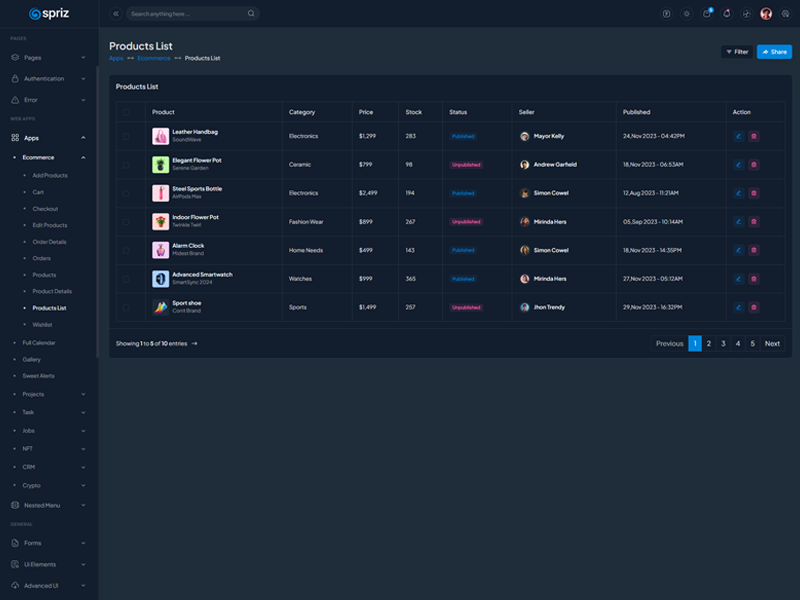Expand the Authentication sidebar menu
Screen dimensions: 800x600
(x=48, y=79)
